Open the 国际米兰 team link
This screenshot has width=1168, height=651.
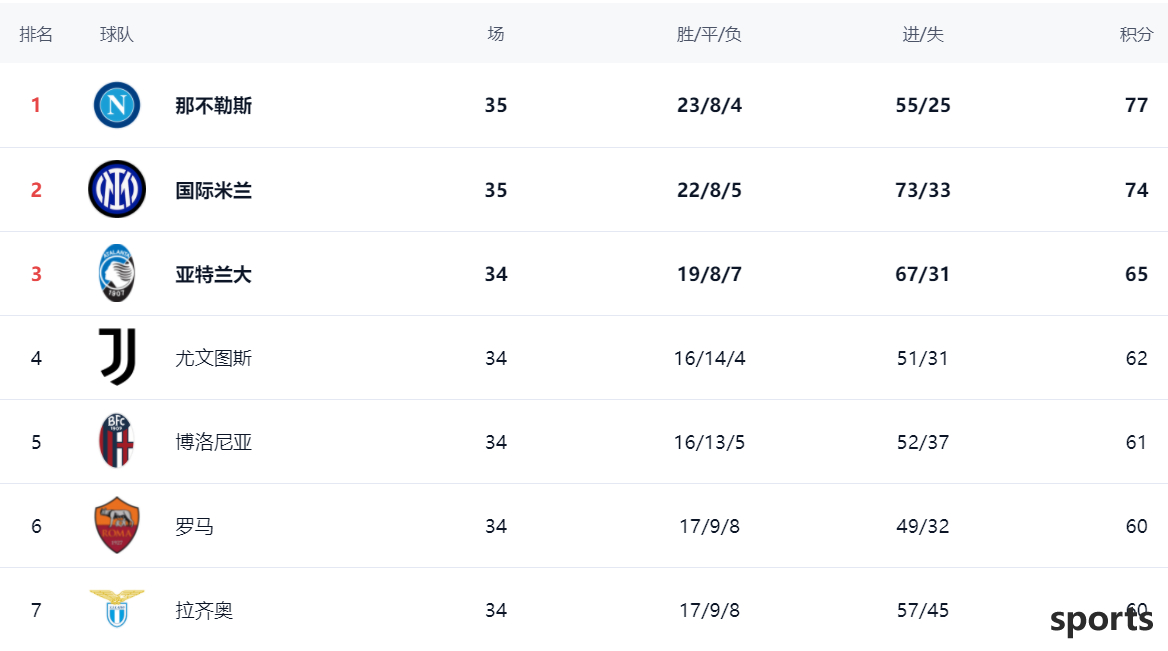(214, 190)
